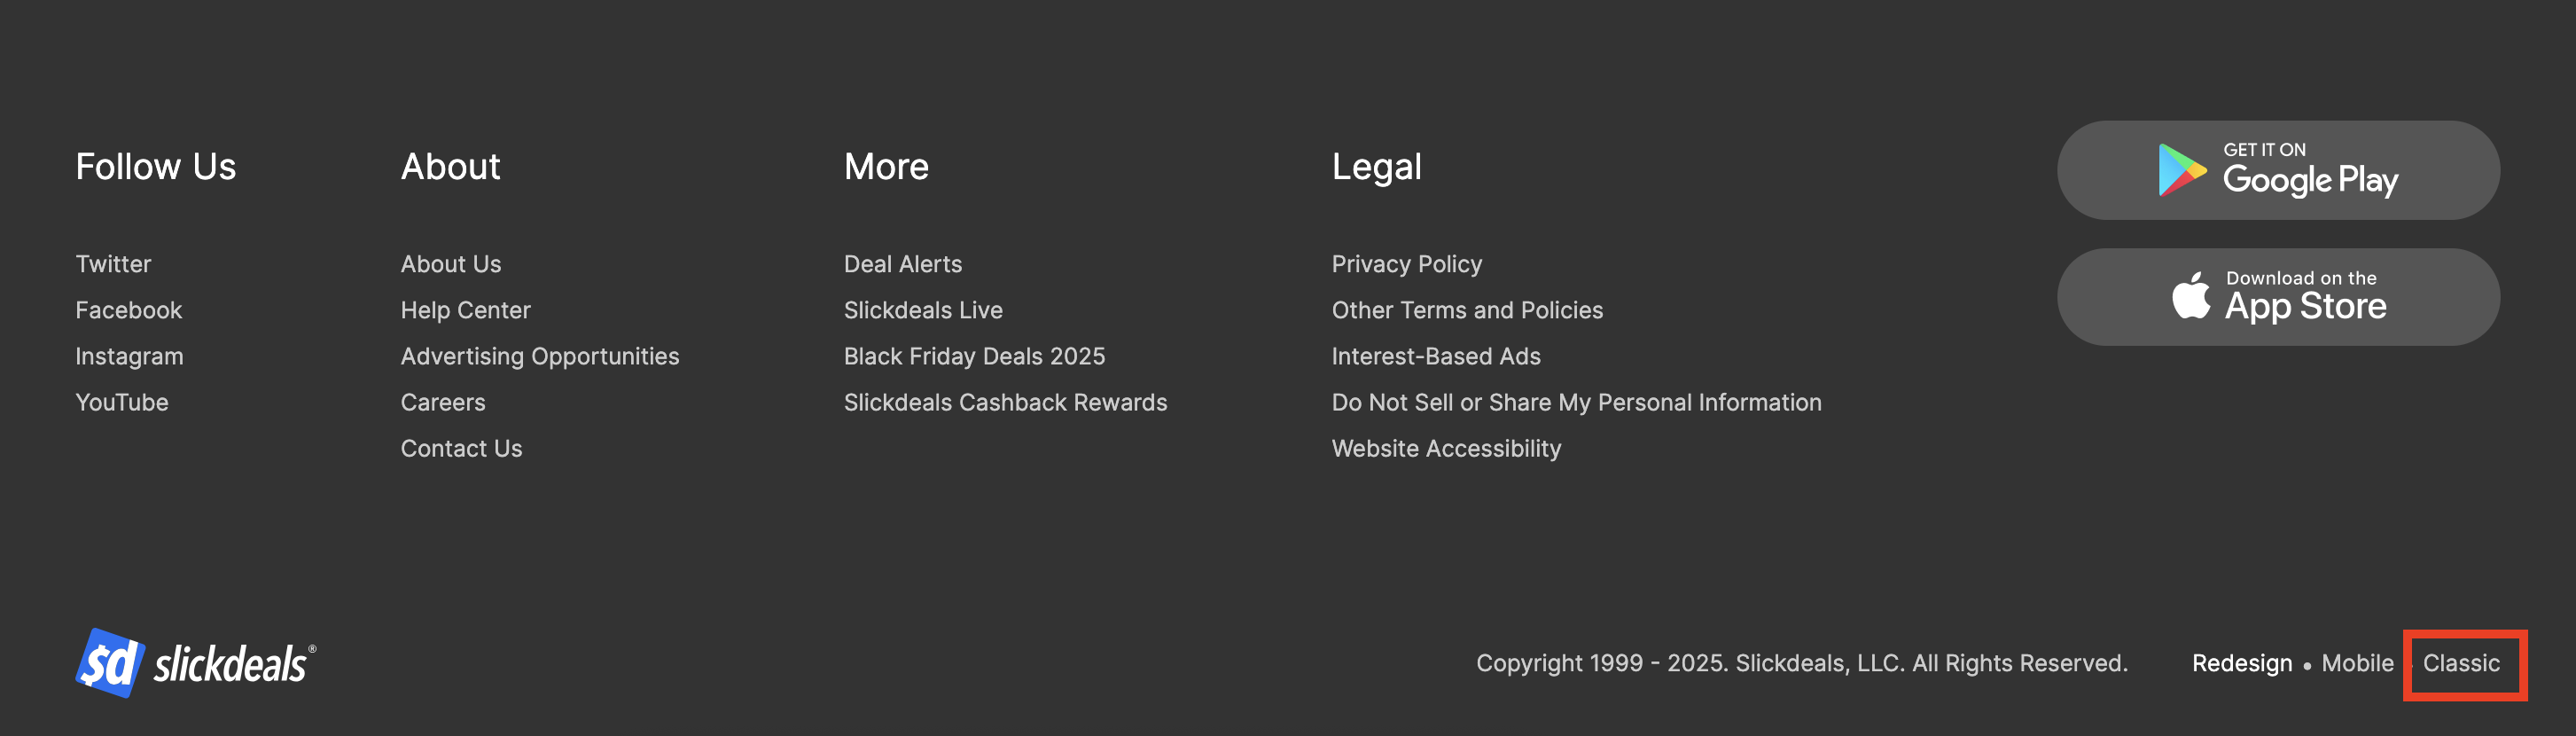This screenshot has width=2576, height=736.
Task: Click the Apple App Store badge
Action: 2278,297
